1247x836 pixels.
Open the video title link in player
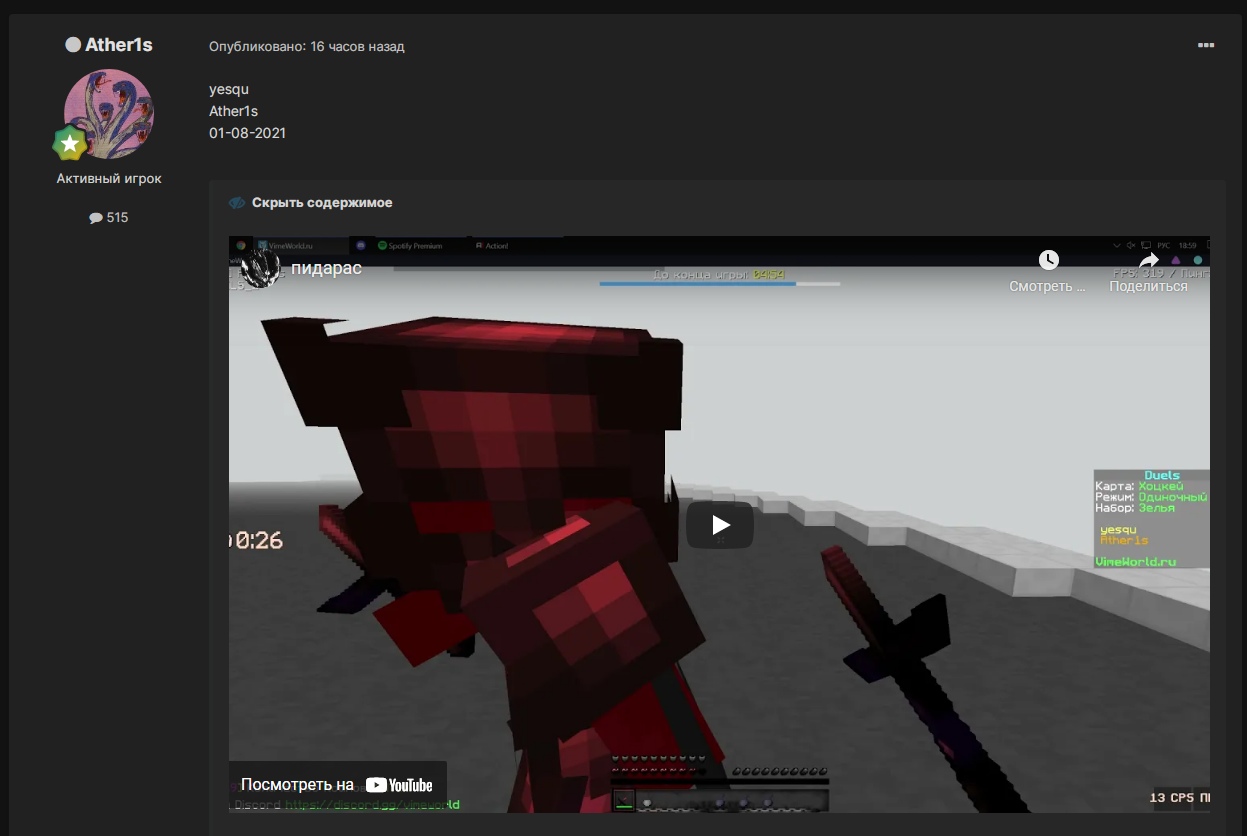coord(326,268)
